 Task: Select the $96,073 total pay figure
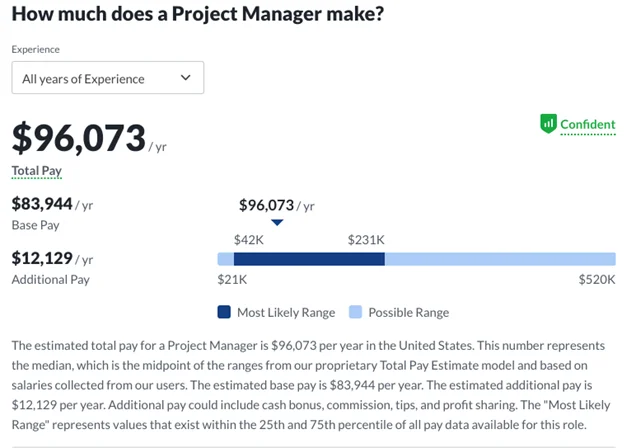(78, 139)
